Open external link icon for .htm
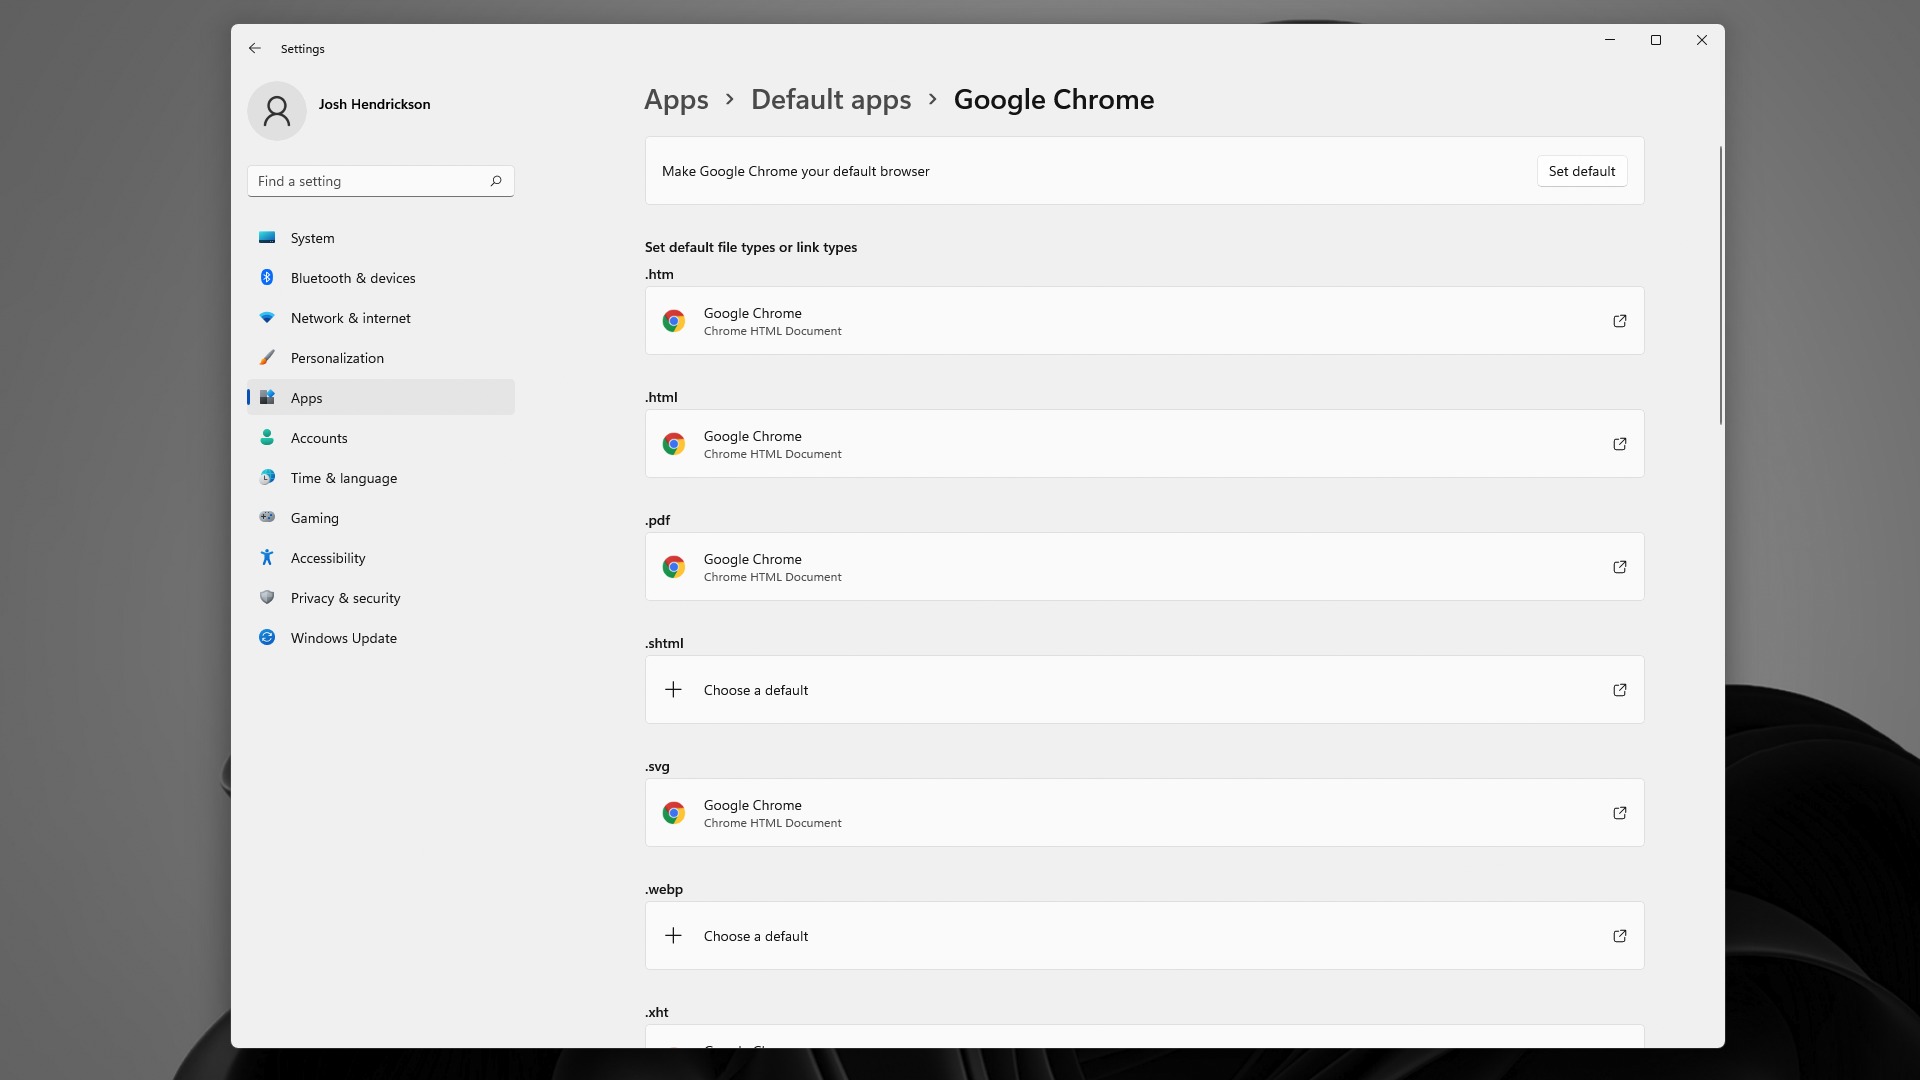The image size is (1920, 1080). (1620, 321)
